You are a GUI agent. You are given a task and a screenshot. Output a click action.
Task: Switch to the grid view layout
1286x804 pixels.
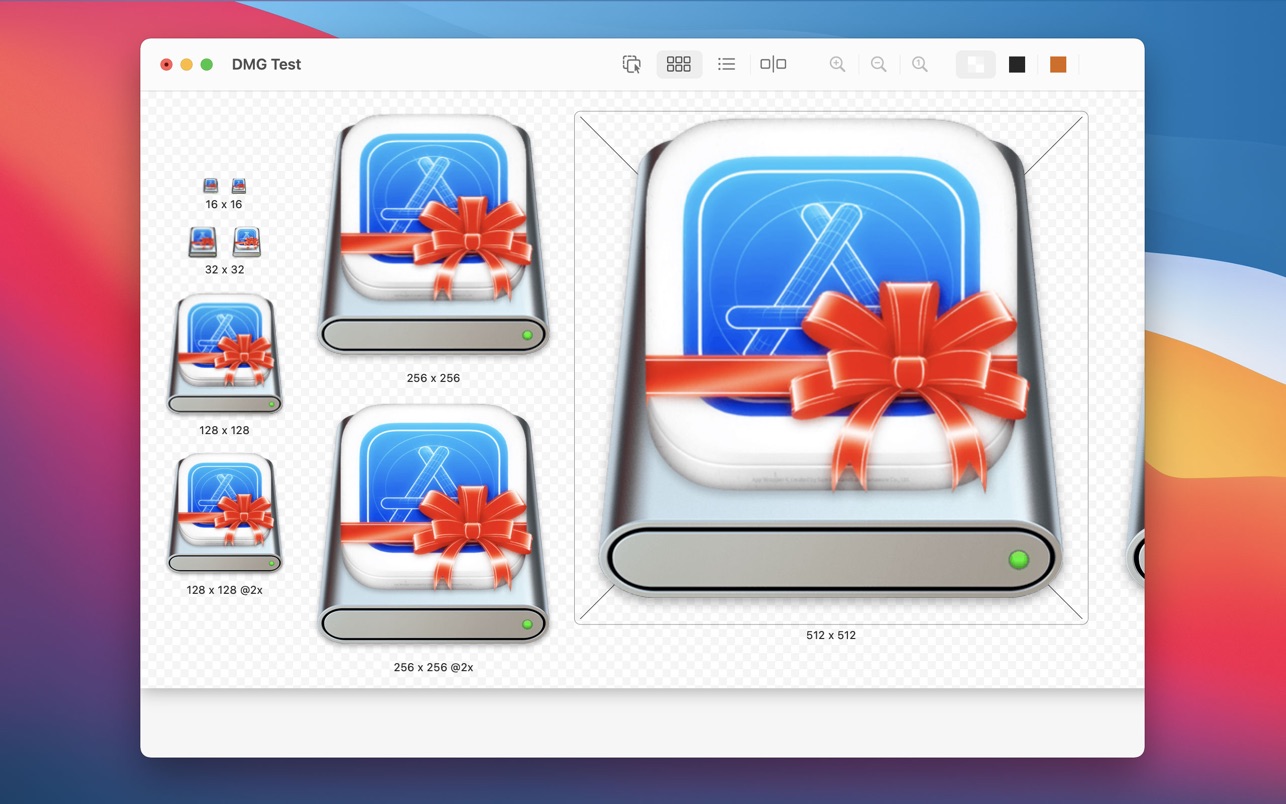[678, 64]
